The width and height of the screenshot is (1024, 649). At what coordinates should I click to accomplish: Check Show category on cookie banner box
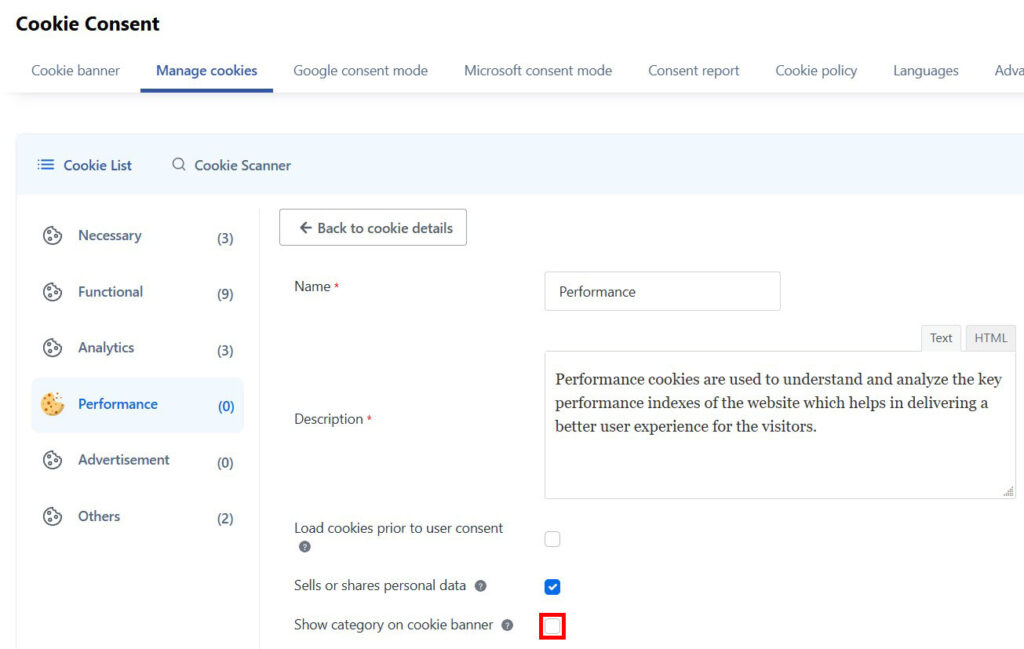[x=552, y=626]
